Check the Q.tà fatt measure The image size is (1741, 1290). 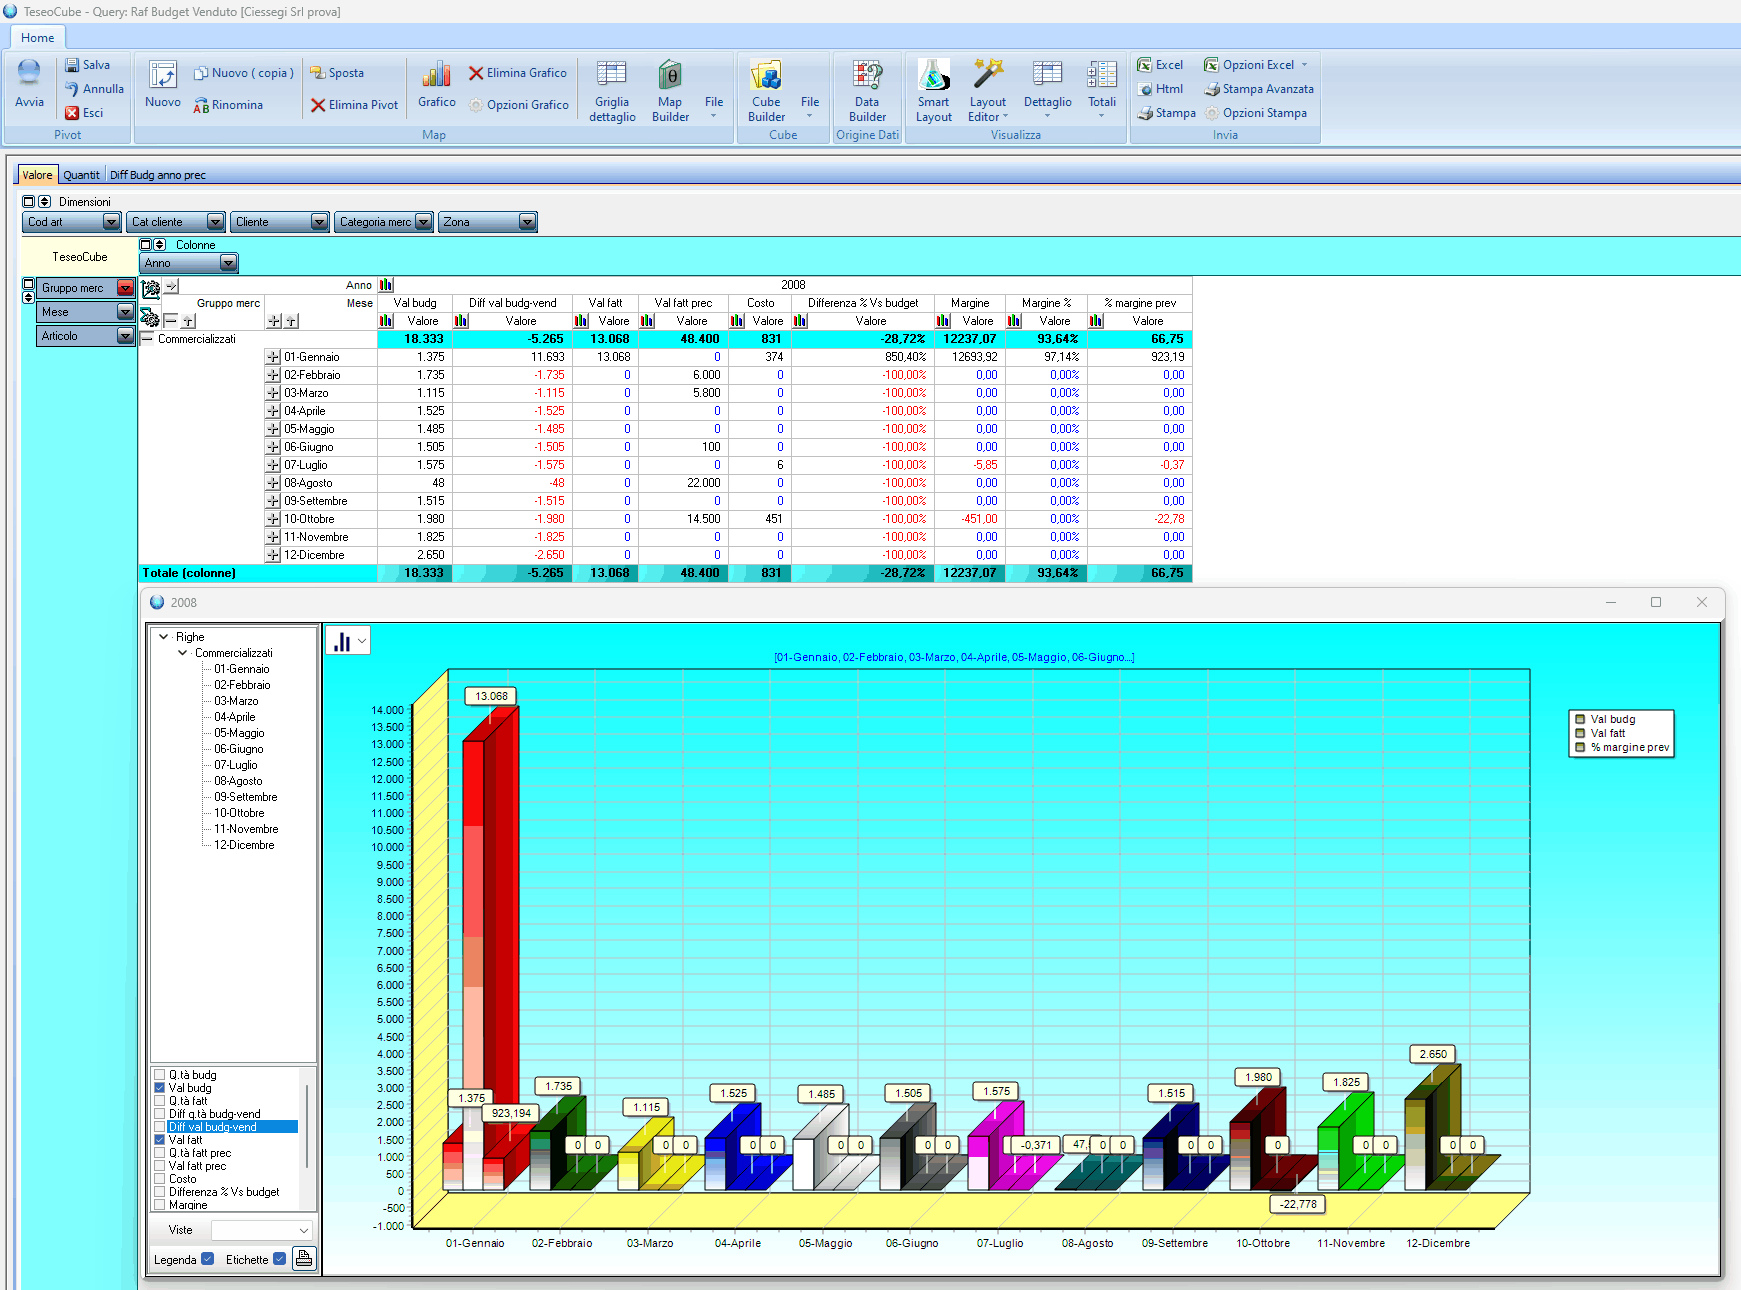pyautogui.click(x=160, y=1101)
